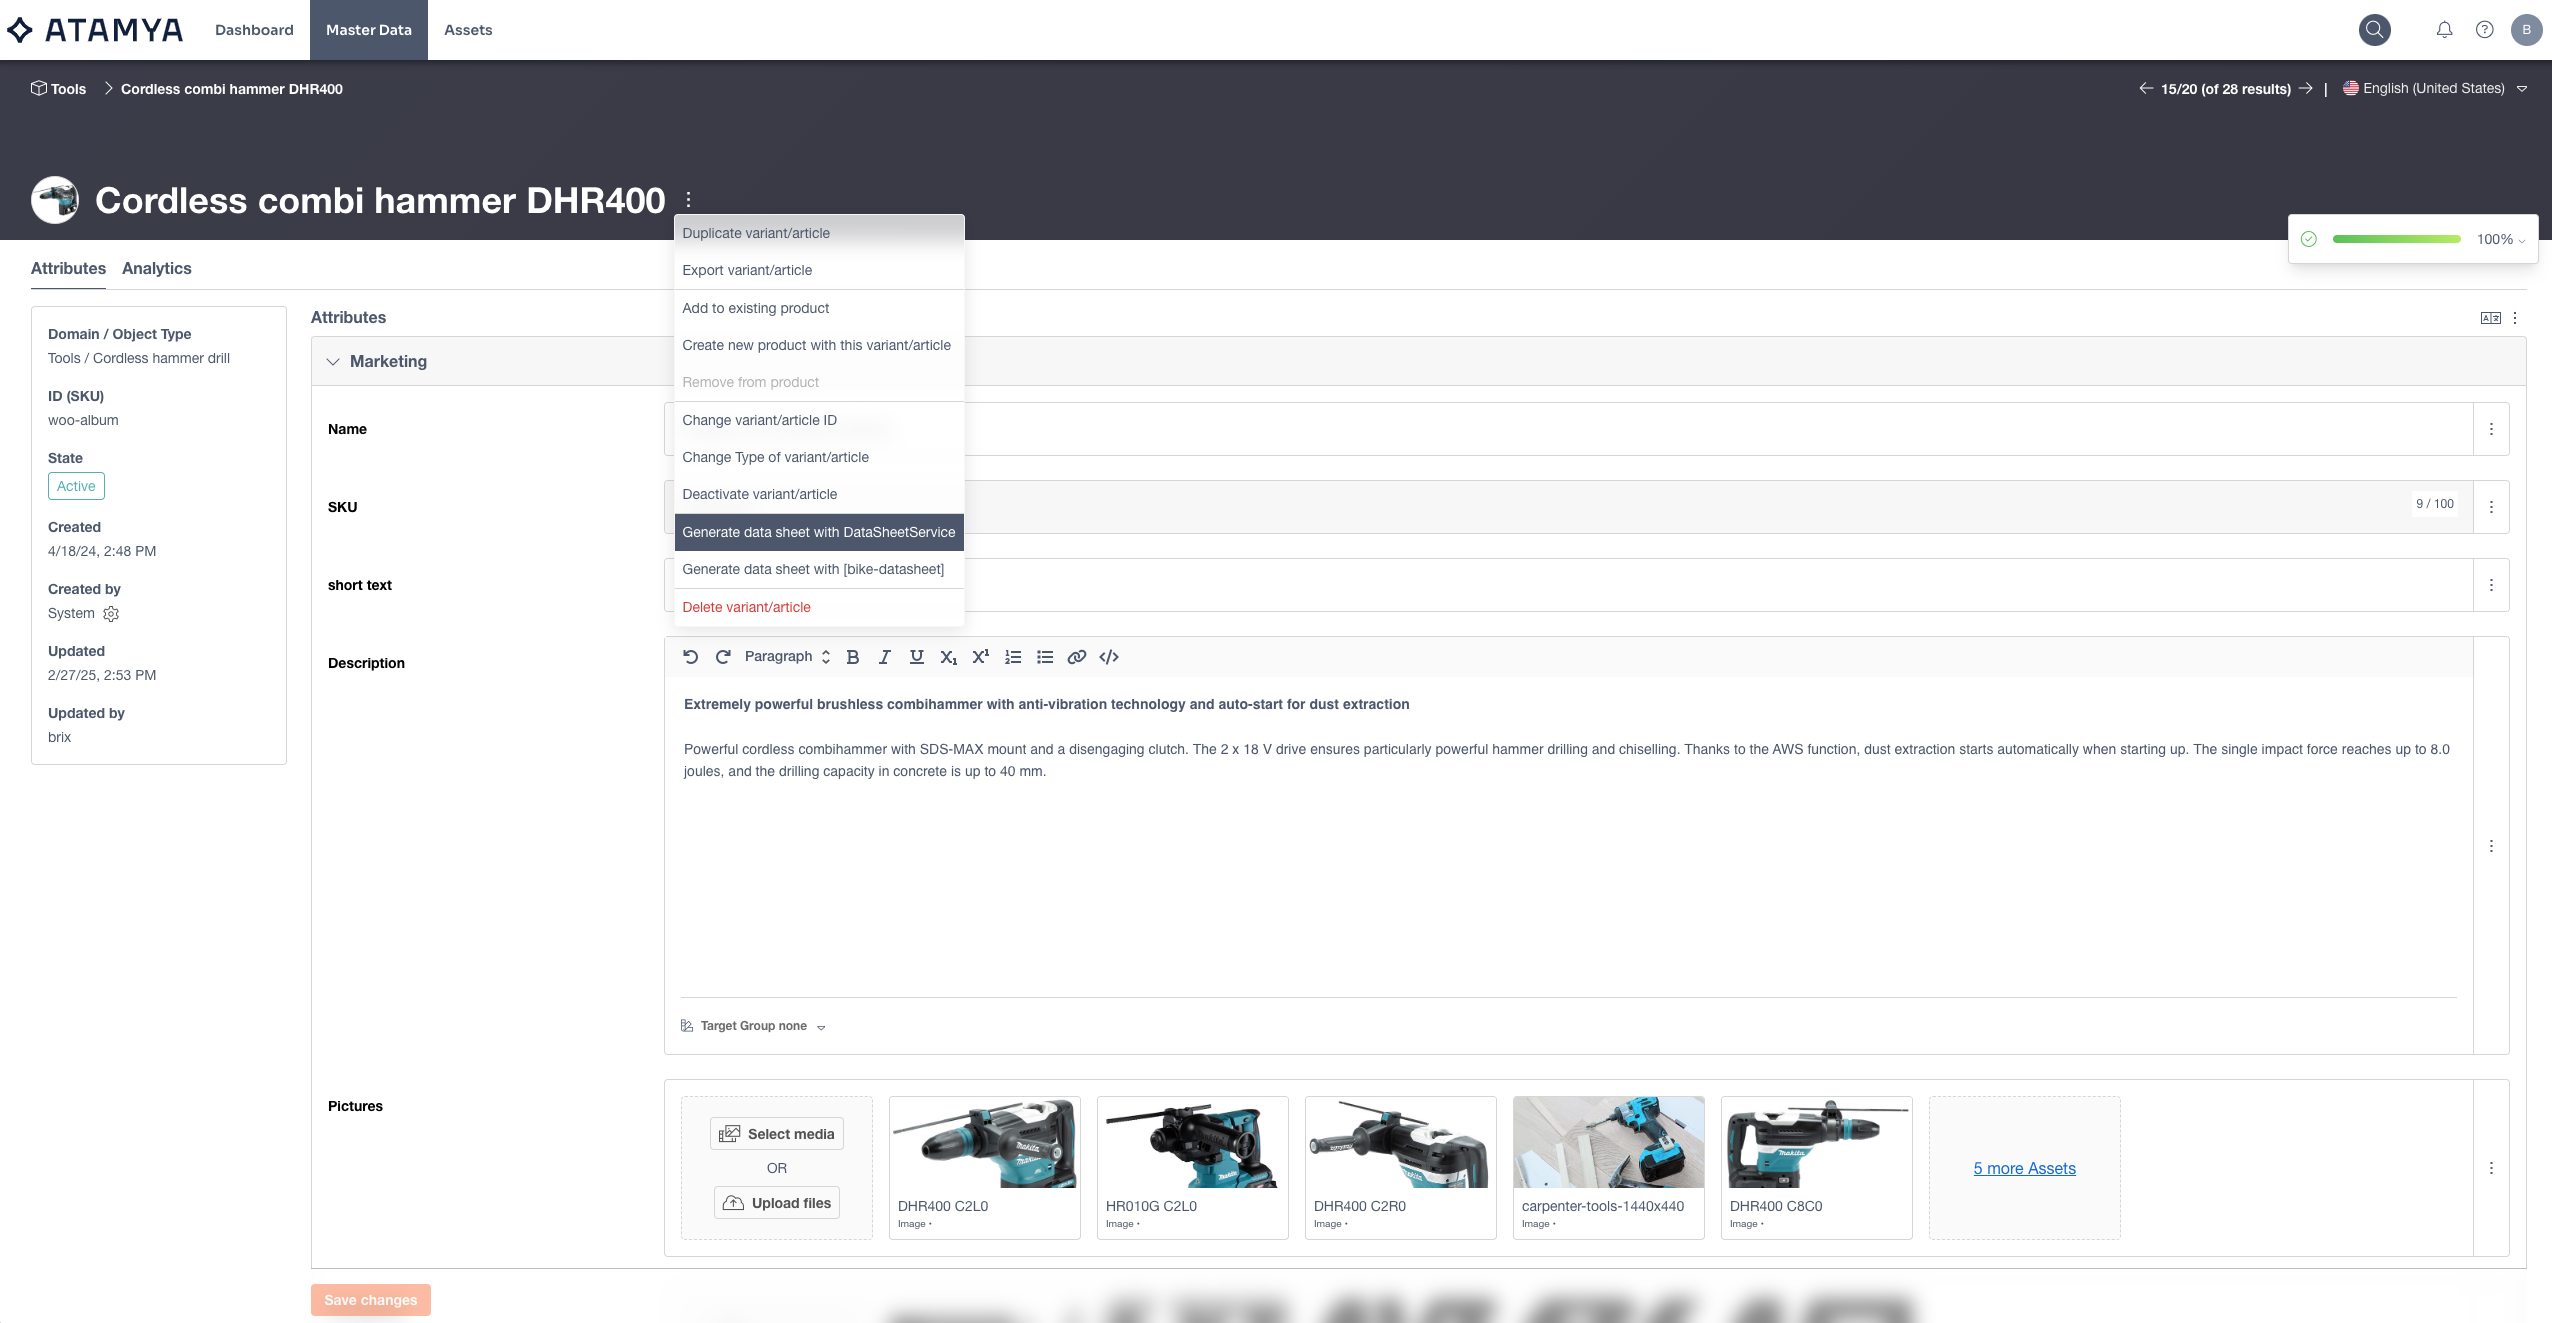Click the undo icon in description editor
Viewport: 2552px width, 1323px height.
(691, 657)
